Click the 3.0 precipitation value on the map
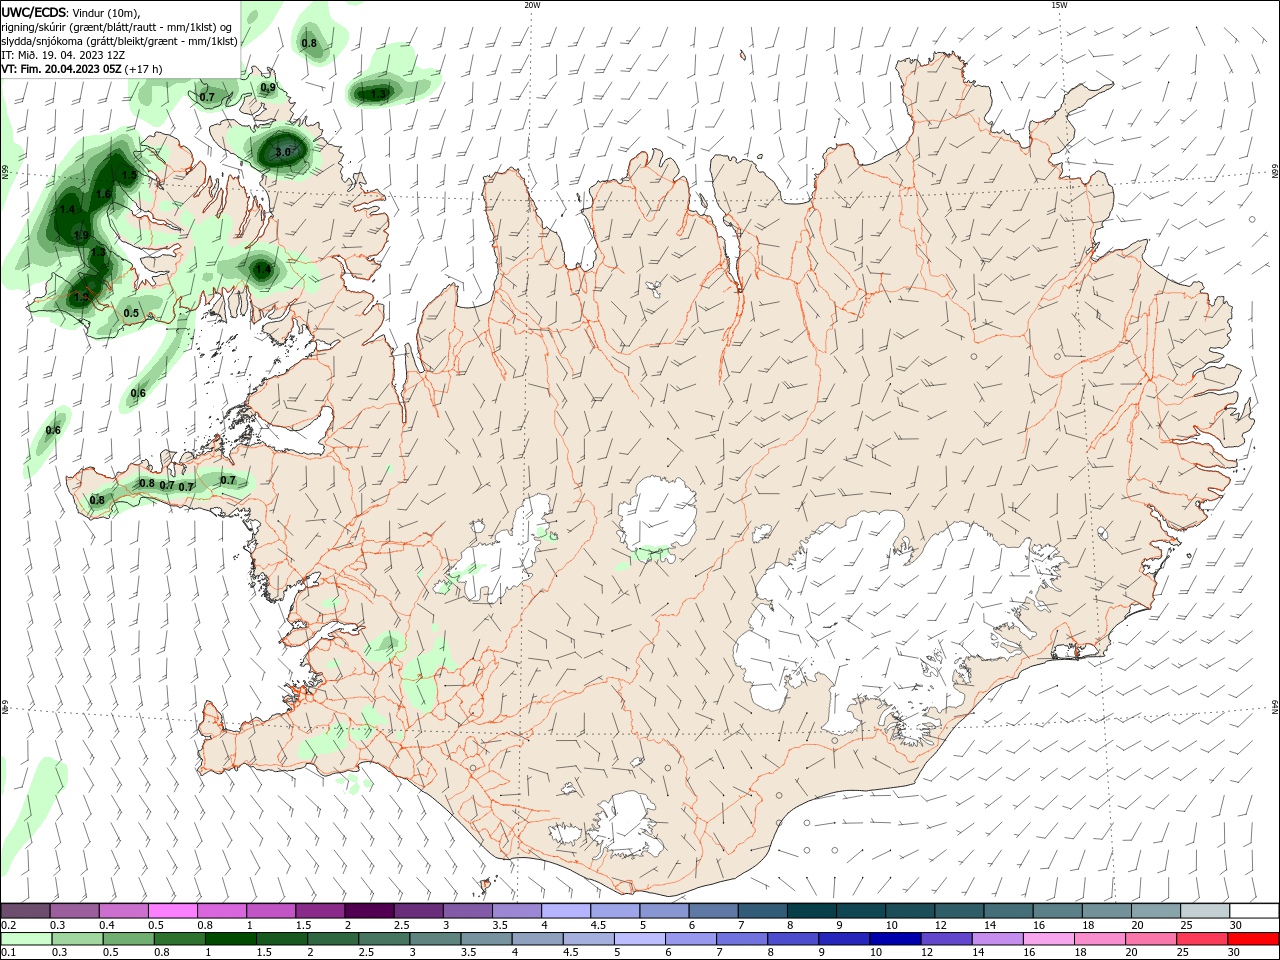1280x960 pixels. point(282,152)
